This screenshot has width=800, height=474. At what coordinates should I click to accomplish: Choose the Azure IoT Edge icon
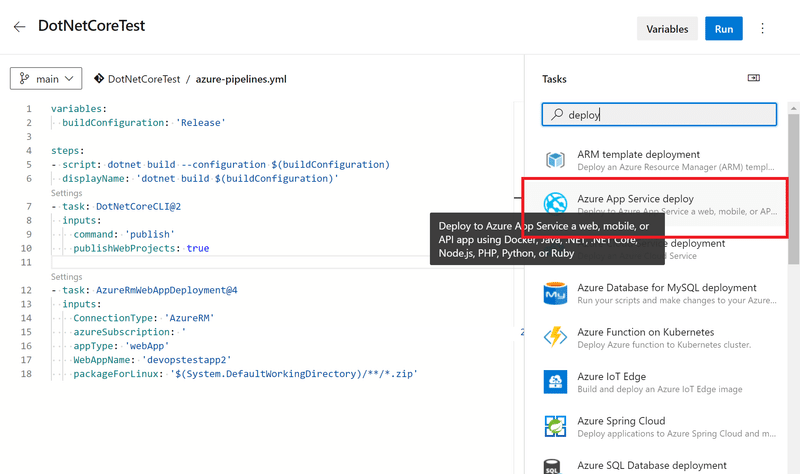(x=555, y=383)
